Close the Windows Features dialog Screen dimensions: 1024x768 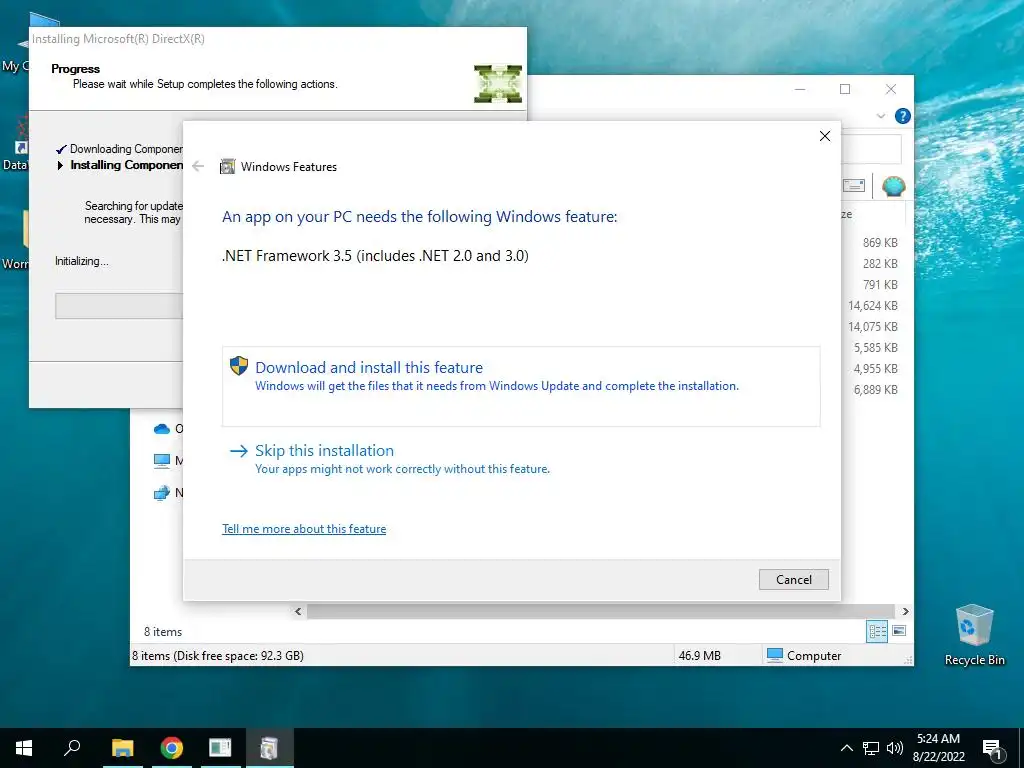[825, 136]
